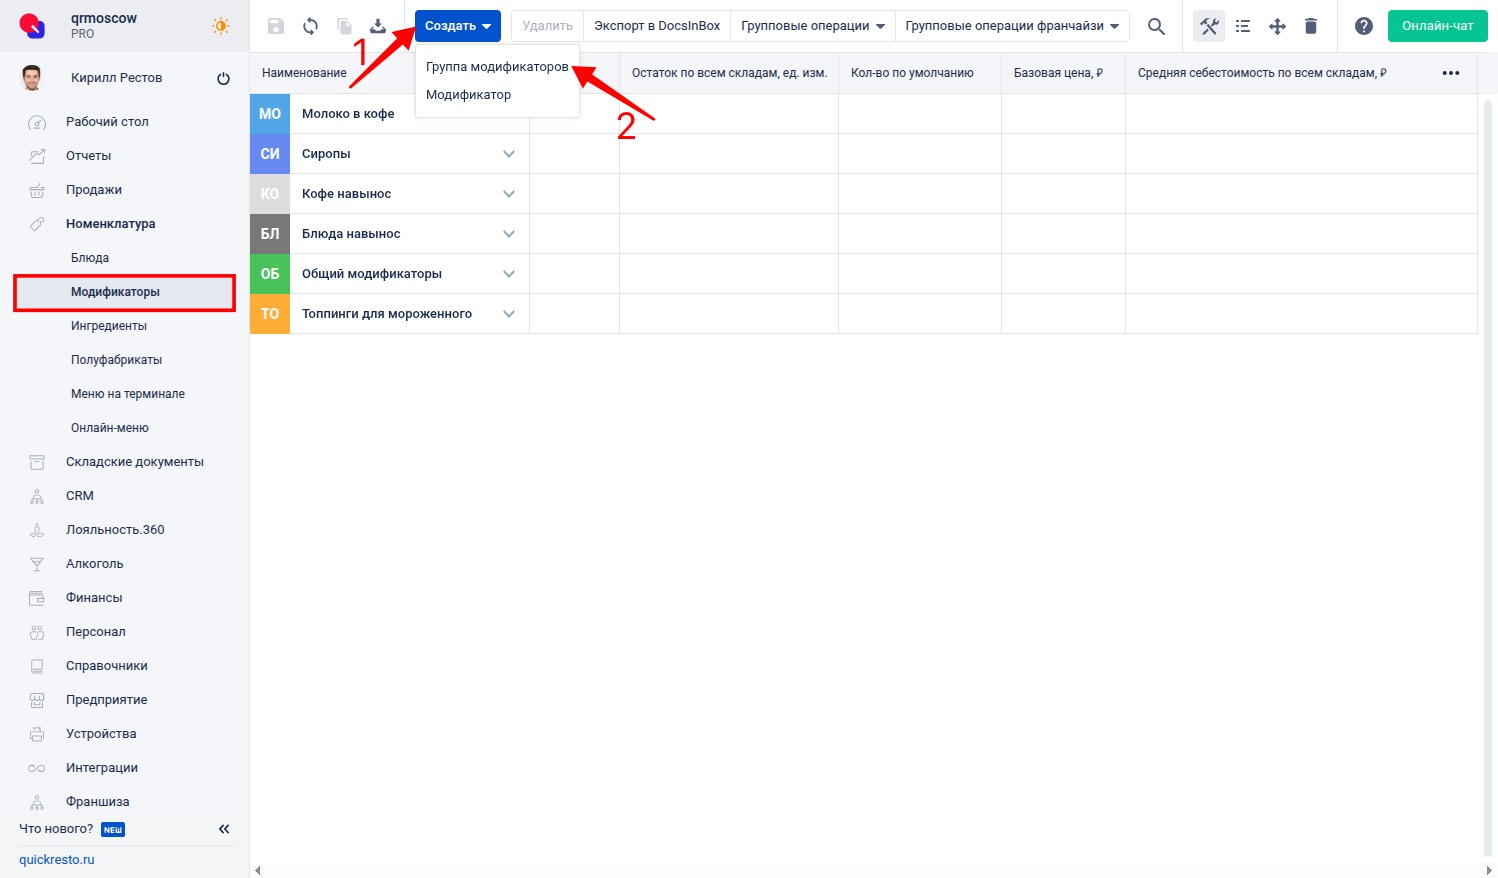Click the copy documents icon
1498x878 pixels.
[344, 26]
